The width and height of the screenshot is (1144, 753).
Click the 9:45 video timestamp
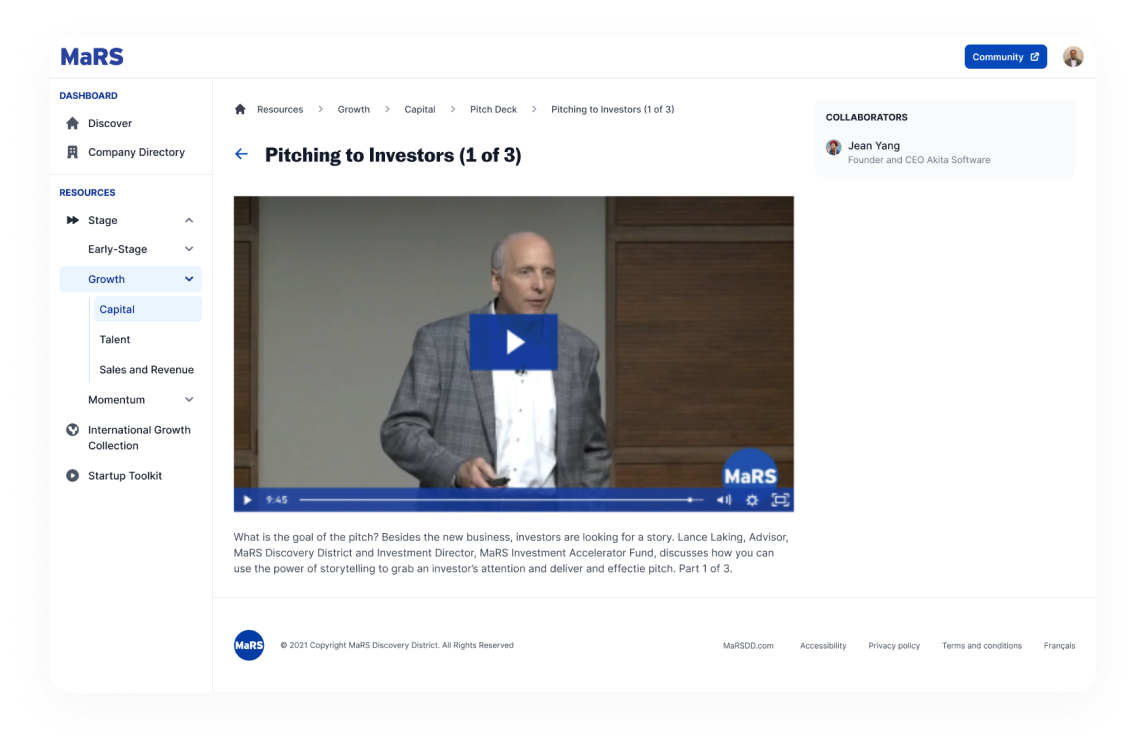pos(277,500)
